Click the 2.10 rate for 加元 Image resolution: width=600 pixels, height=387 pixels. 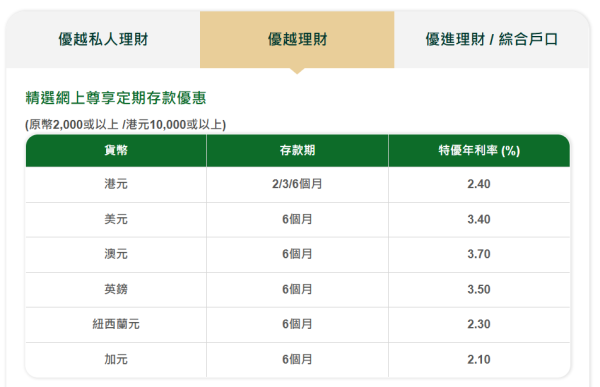click(x=479, y=359)
